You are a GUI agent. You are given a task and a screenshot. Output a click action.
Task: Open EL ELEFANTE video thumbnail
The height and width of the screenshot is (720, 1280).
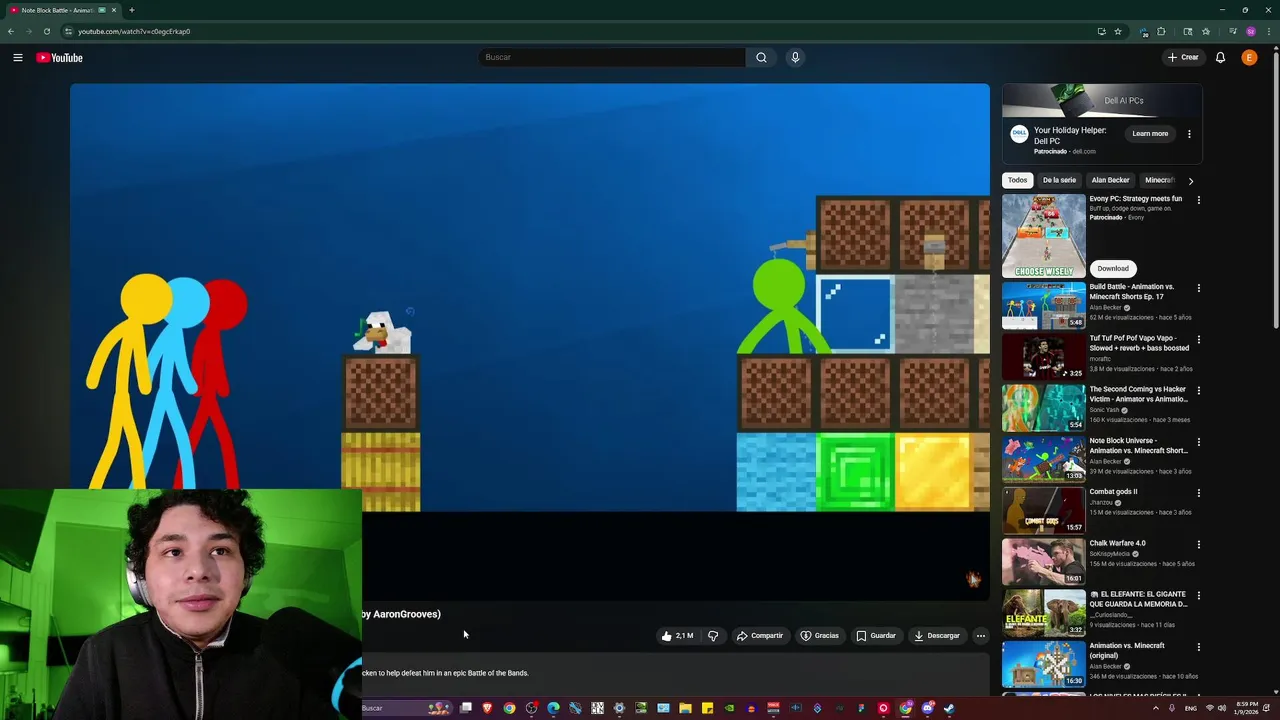1043,612
